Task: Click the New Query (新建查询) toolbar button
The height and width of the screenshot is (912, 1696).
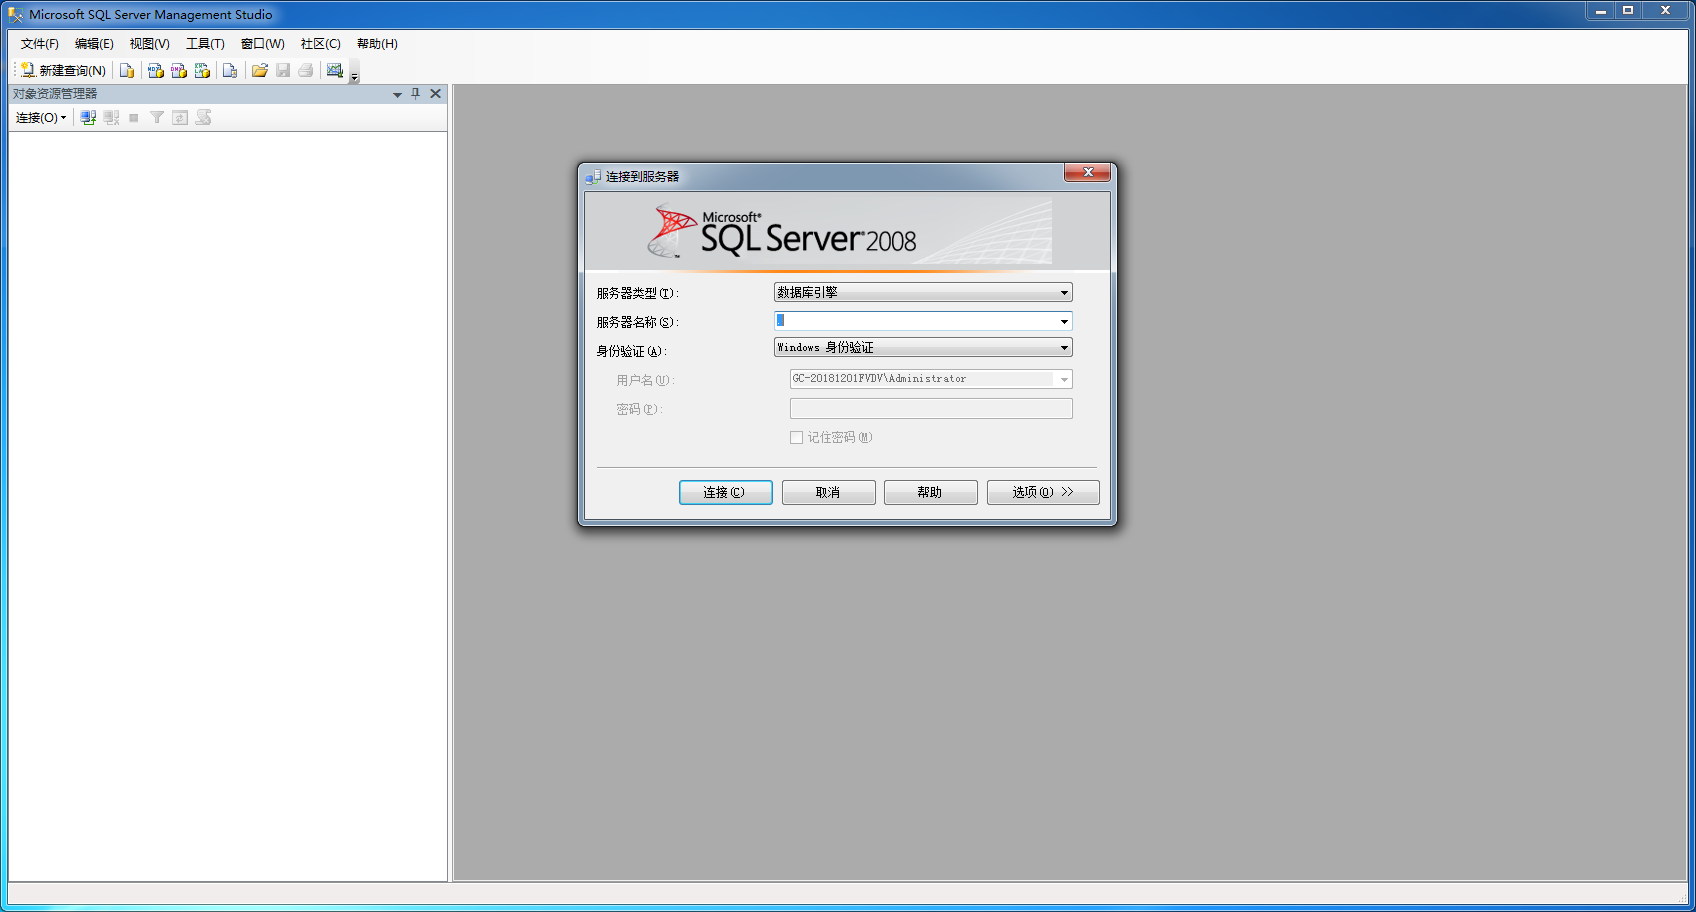Action: [63, 70]
